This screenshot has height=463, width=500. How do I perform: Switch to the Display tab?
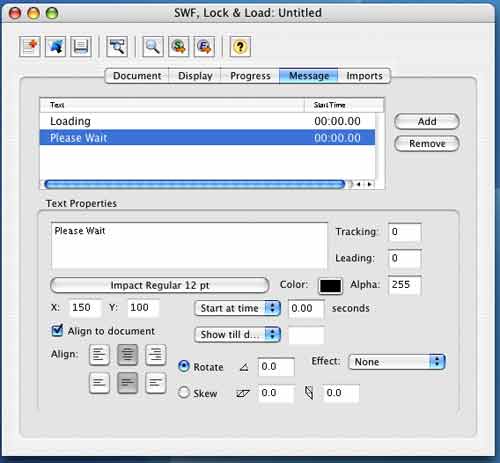point(195,76)
